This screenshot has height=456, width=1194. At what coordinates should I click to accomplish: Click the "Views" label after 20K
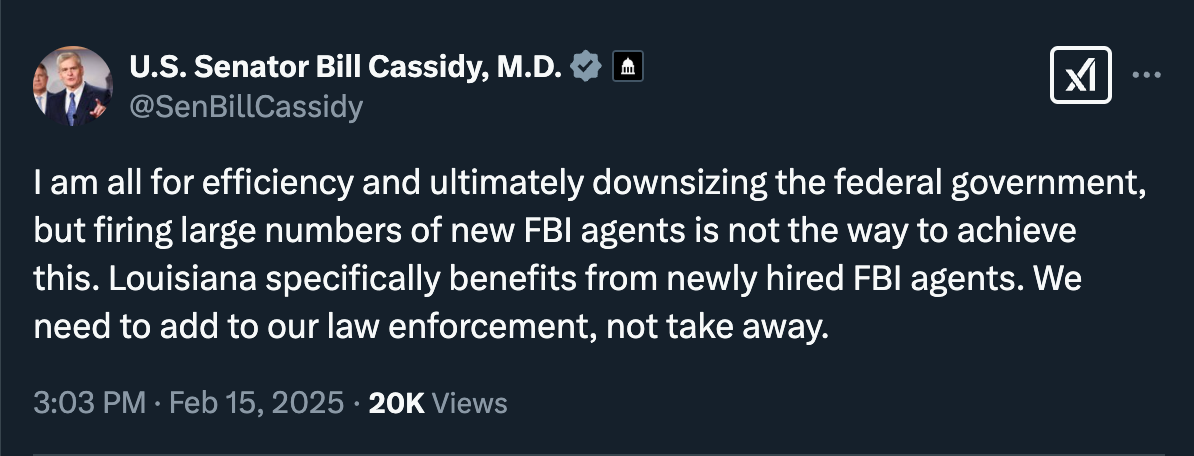pos(472,403)
